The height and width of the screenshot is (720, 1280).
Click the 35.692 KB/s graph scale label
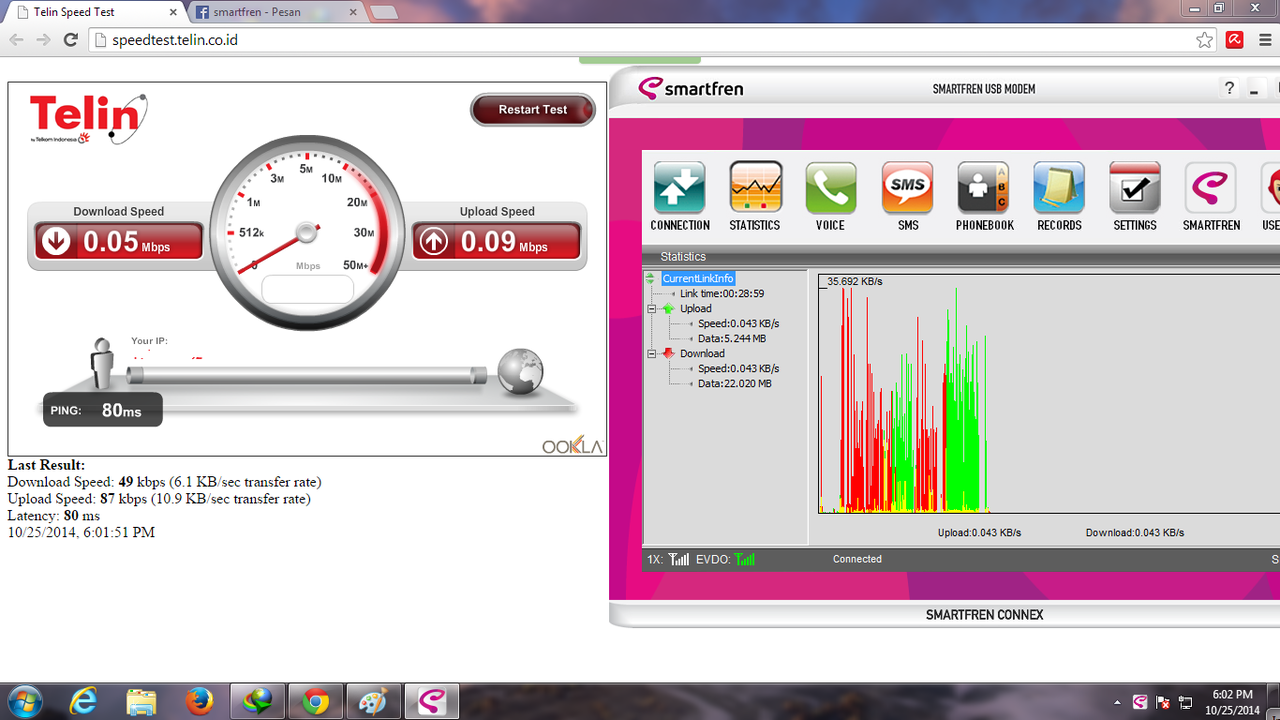(854, 282)
